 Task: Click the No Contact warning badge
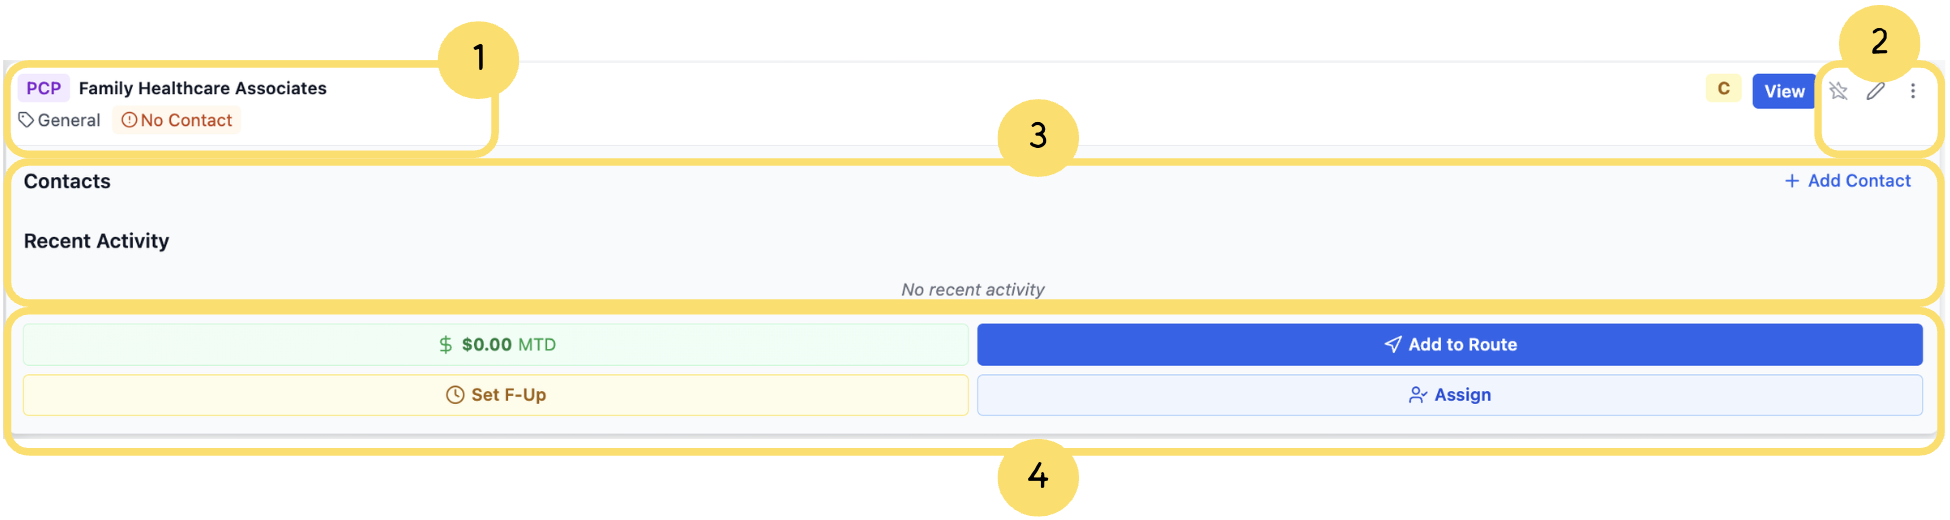(x=177, y=120)
